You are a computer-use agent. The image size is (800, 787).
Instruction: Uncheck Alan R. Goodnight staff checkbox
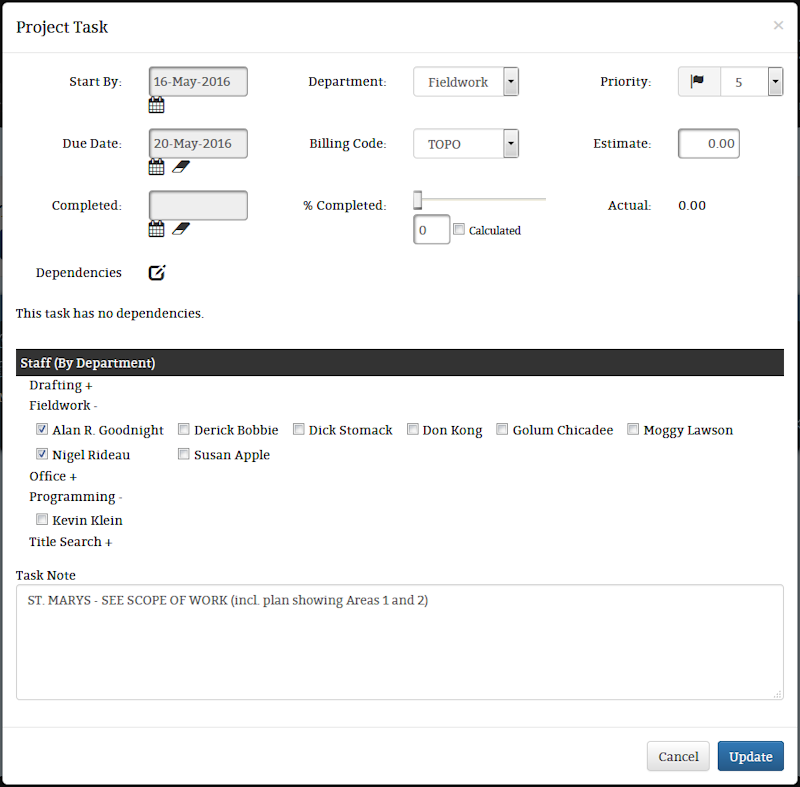[x=42, y=429]
